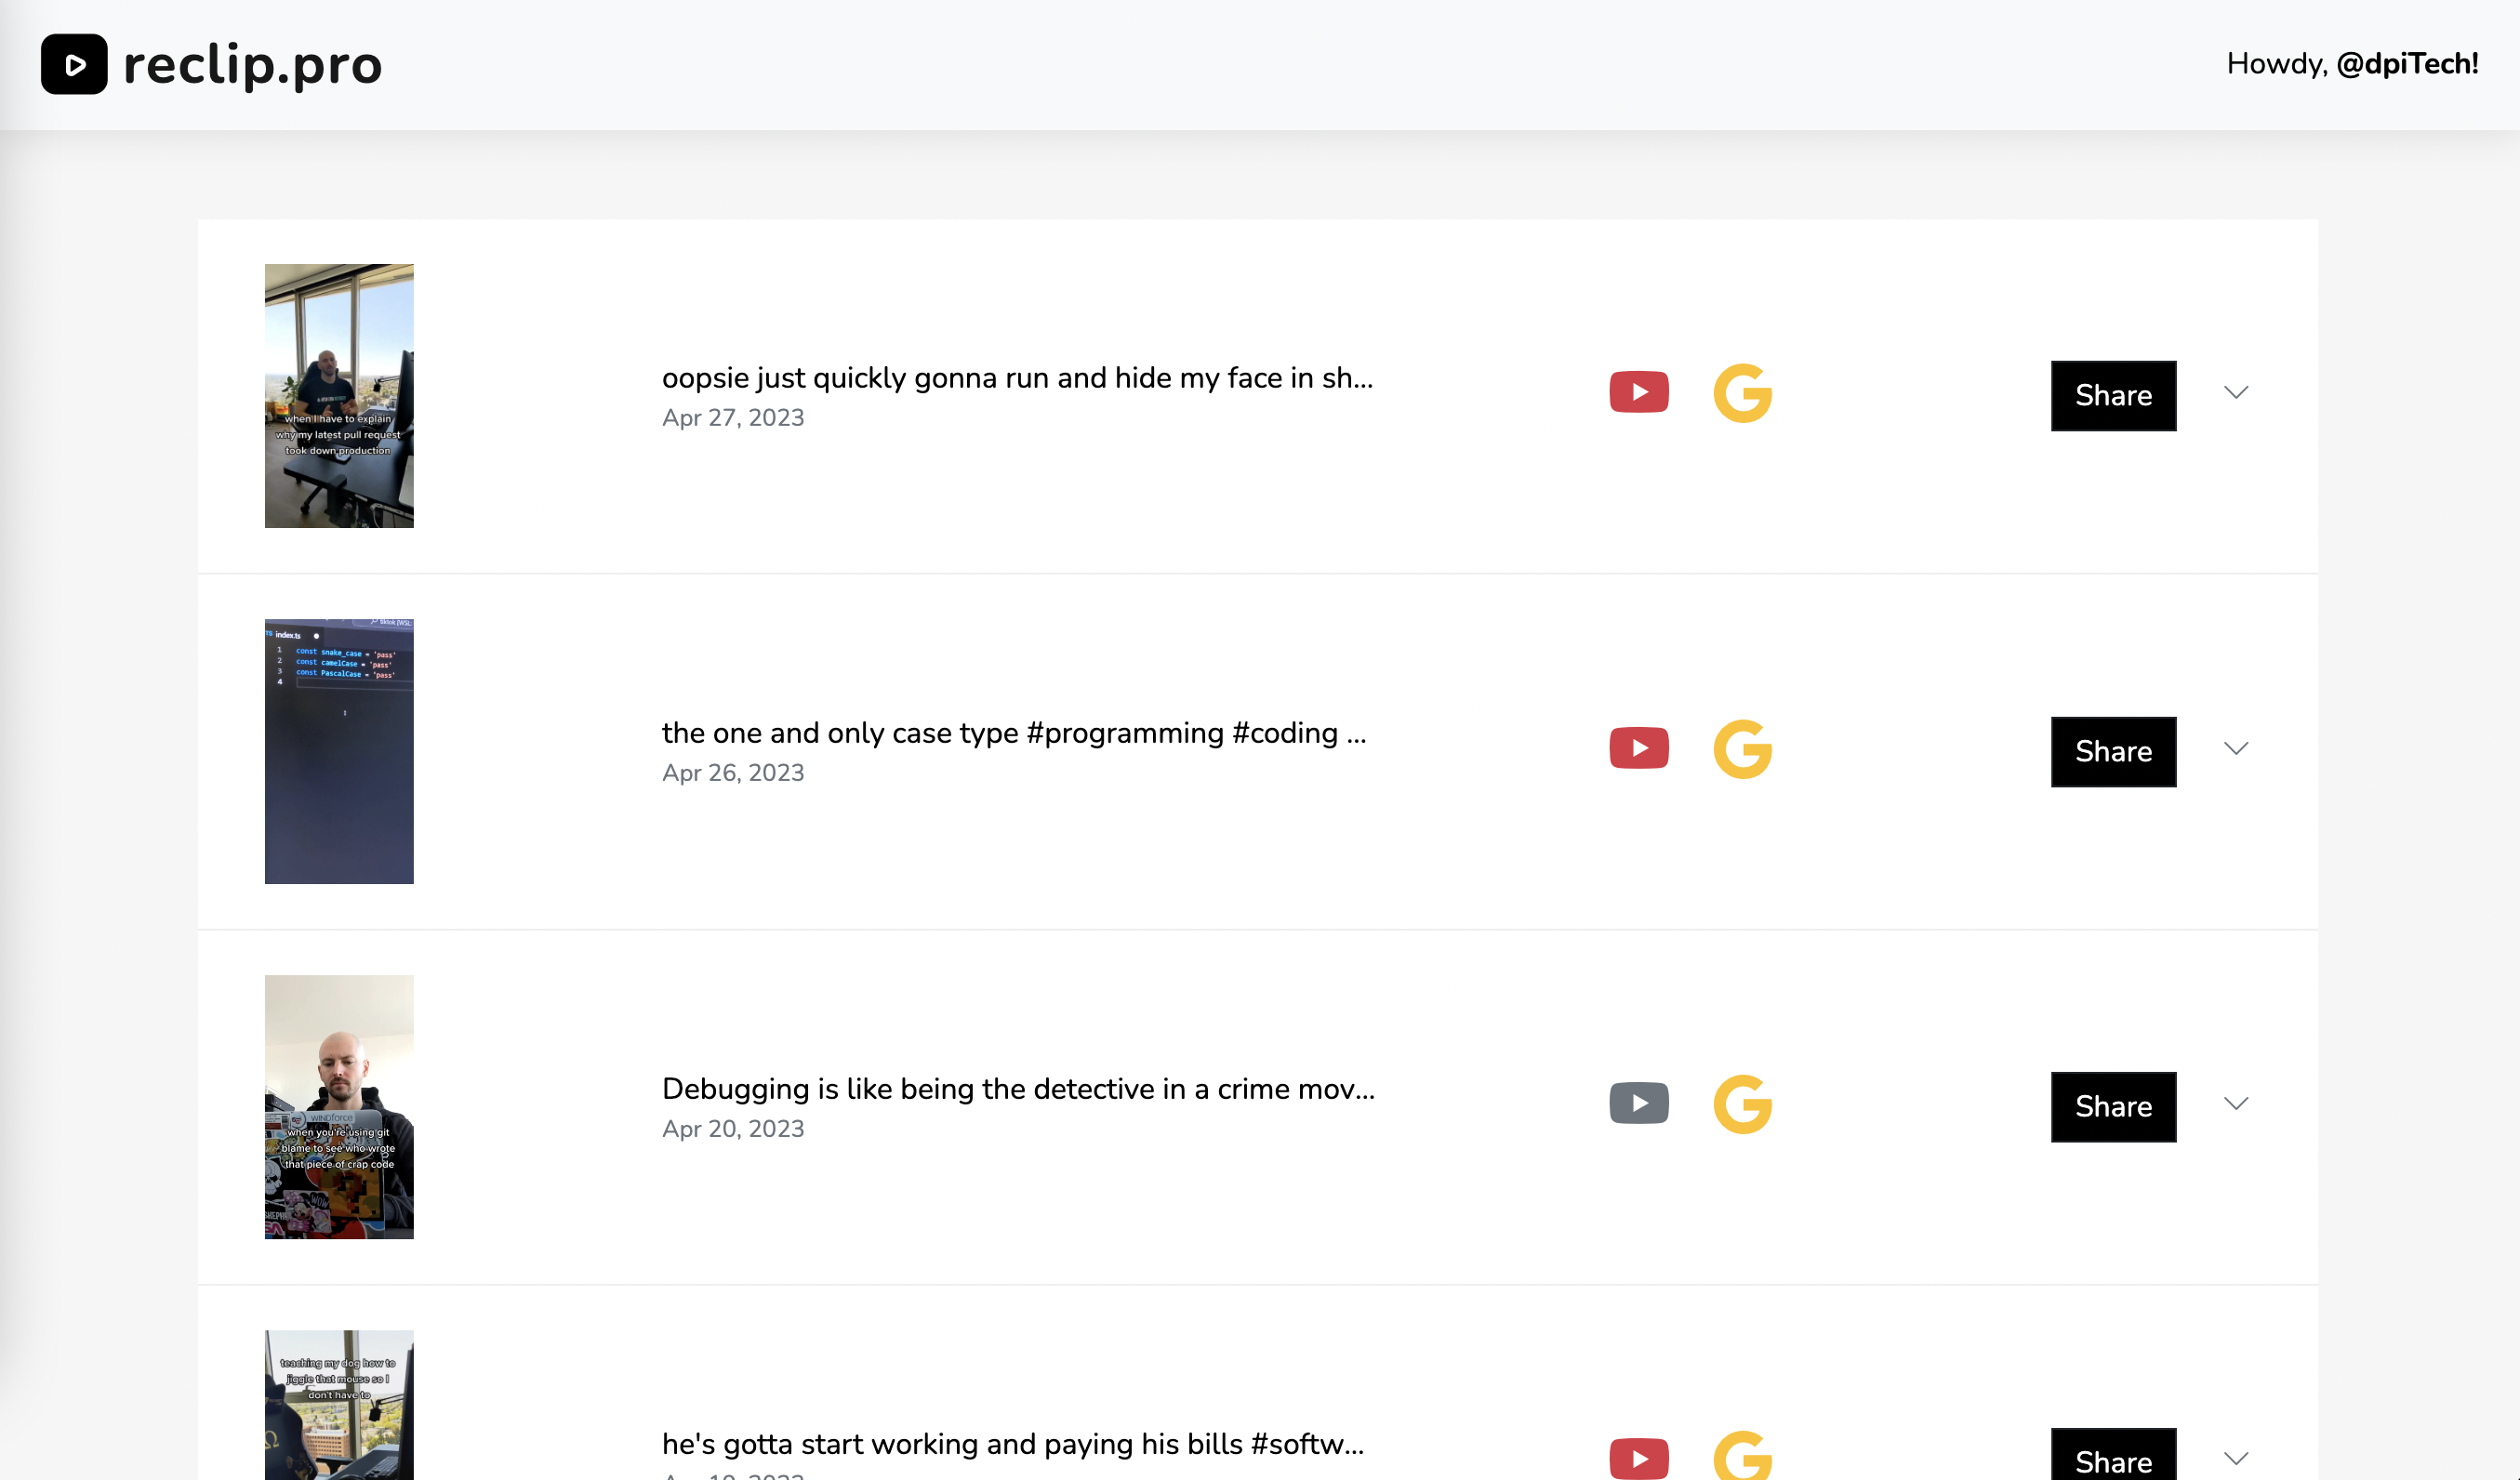Click Google icon for the Apr 26 clip
Image resolution: width=2520 pixels, height=1480 pixels.
[1742, 749]
